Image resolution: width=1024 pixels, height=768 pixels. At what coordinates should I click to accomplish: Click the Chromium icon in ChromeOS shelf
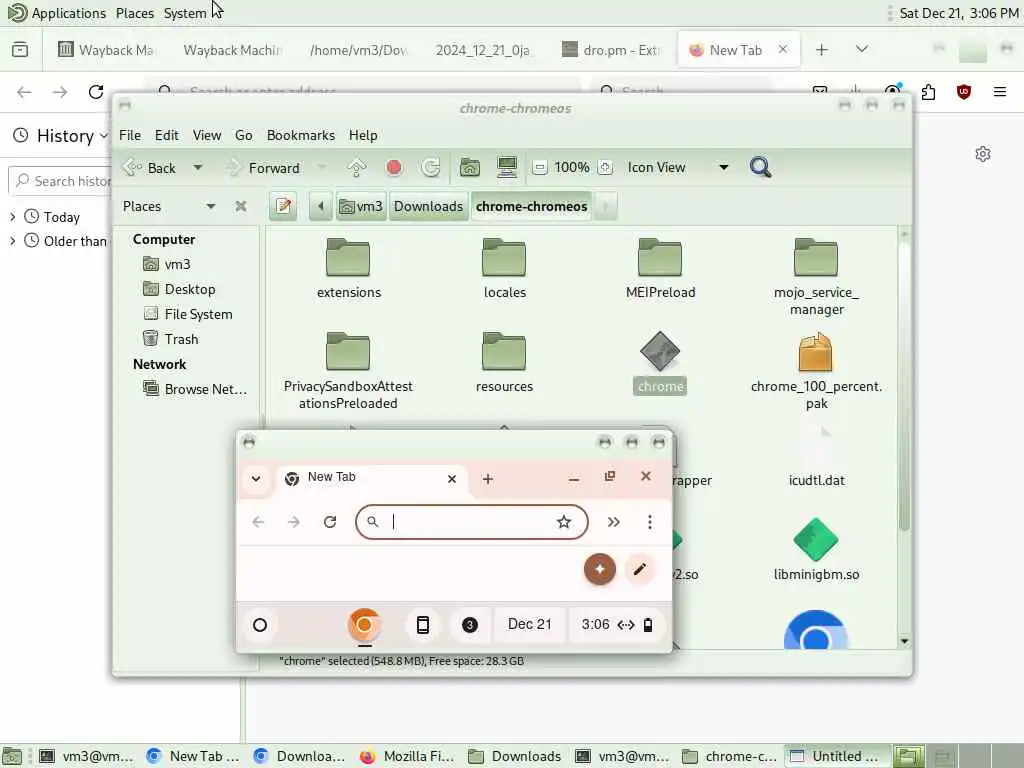pyautogui.click(x=364, y=625)
